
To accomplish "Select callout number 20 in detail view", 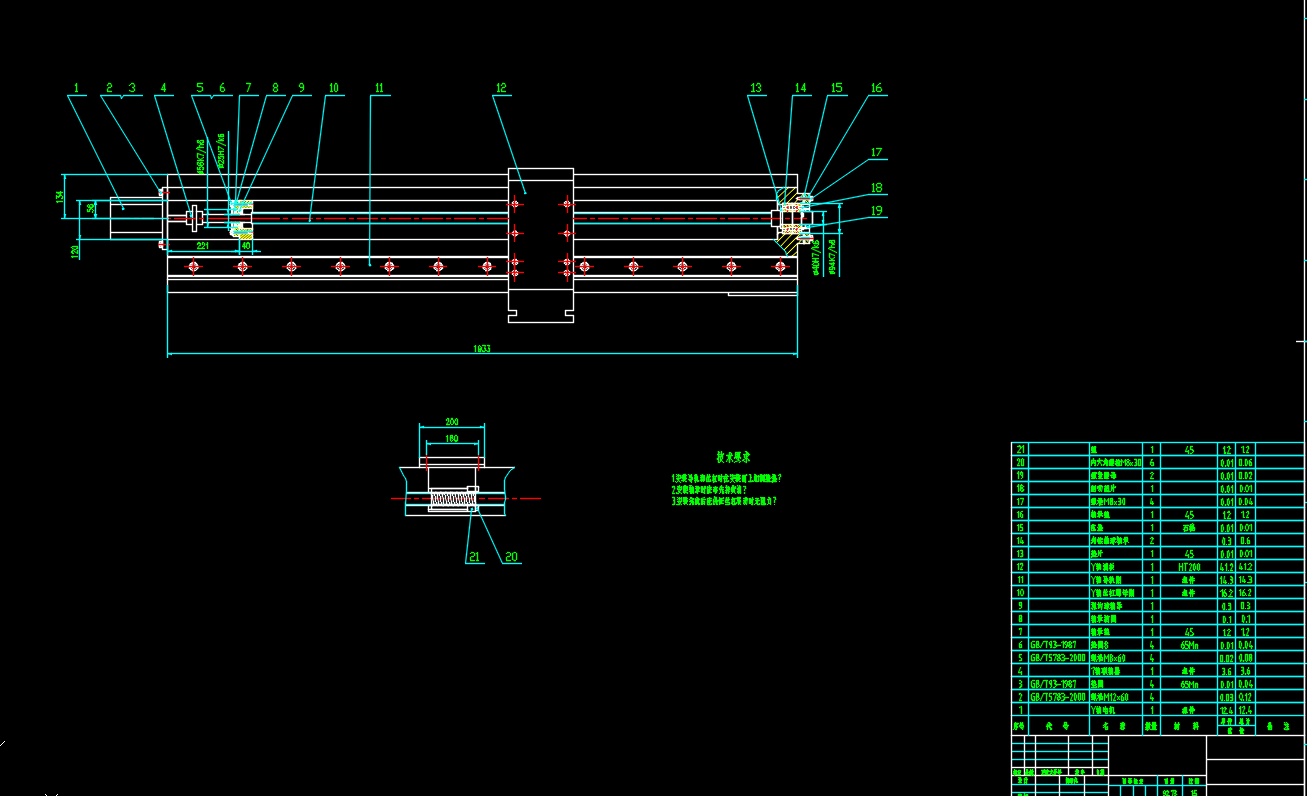I will click(x=511, y=557).
